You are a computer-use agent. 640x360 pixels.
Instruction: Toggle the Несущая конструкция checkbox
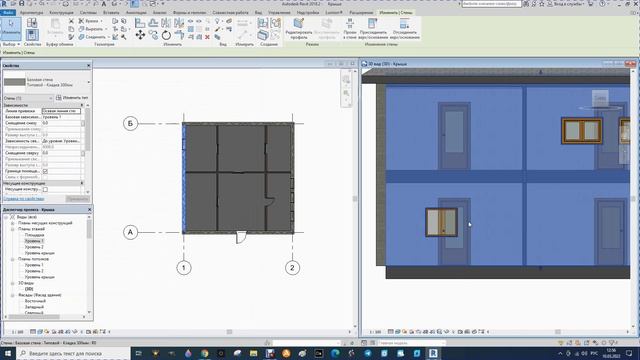(x=45, y=189)
